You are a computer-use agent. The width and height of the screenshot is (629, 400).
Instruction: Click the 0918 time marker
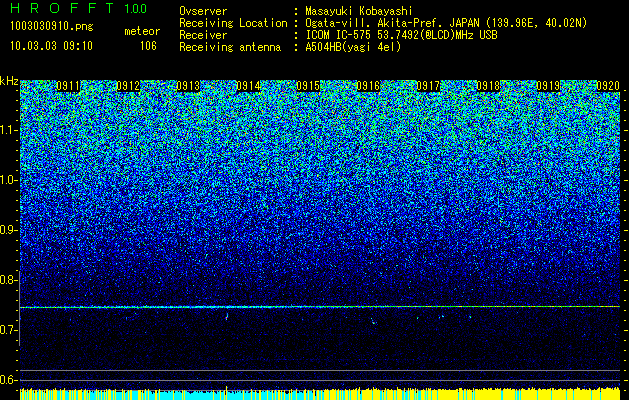tap(488, 85)
